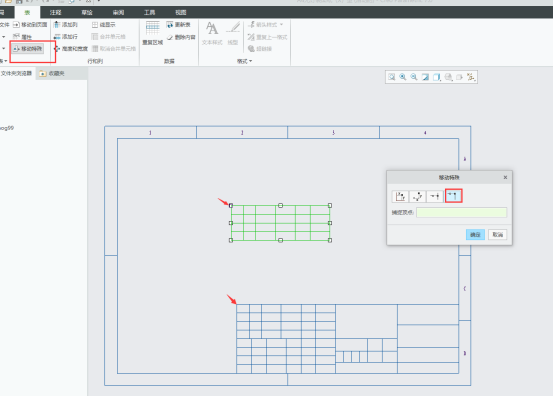
Task: Click 合并单元格 (Merge Cells) command
Action: tap(108, 37)
